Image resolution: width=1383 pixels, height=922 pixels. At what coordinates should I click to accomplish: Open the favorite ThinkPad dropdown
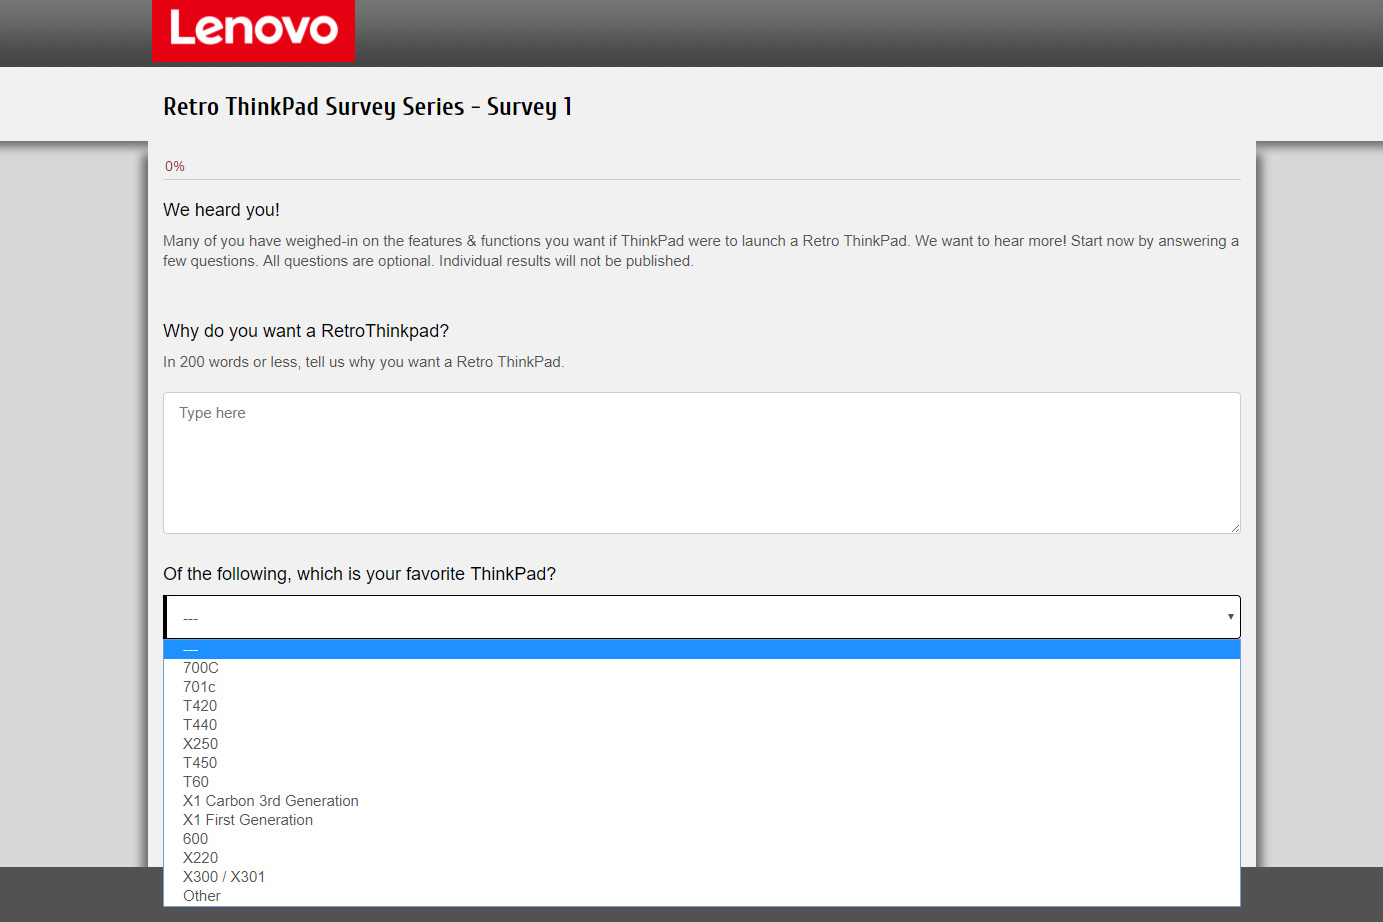coord(701,617)
